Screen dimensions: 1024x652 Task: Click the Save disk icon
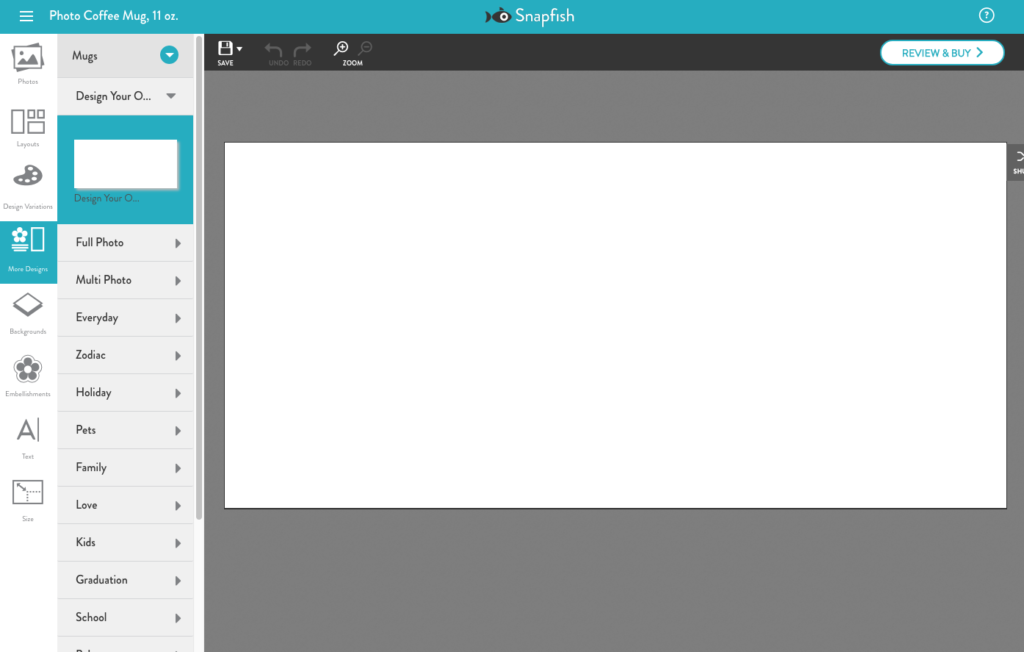225,48
